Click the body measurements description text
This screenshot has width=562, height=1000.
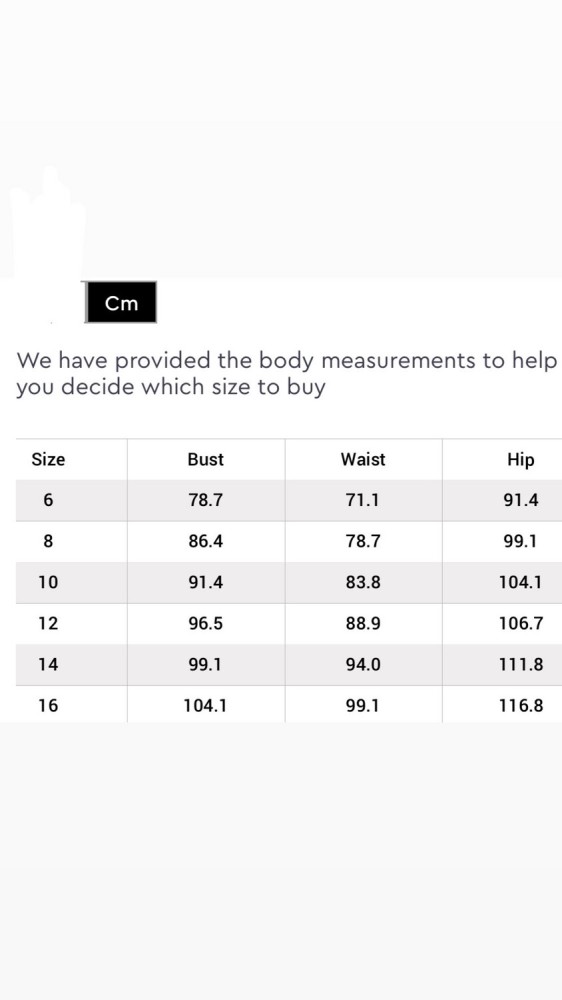(287, 374)
